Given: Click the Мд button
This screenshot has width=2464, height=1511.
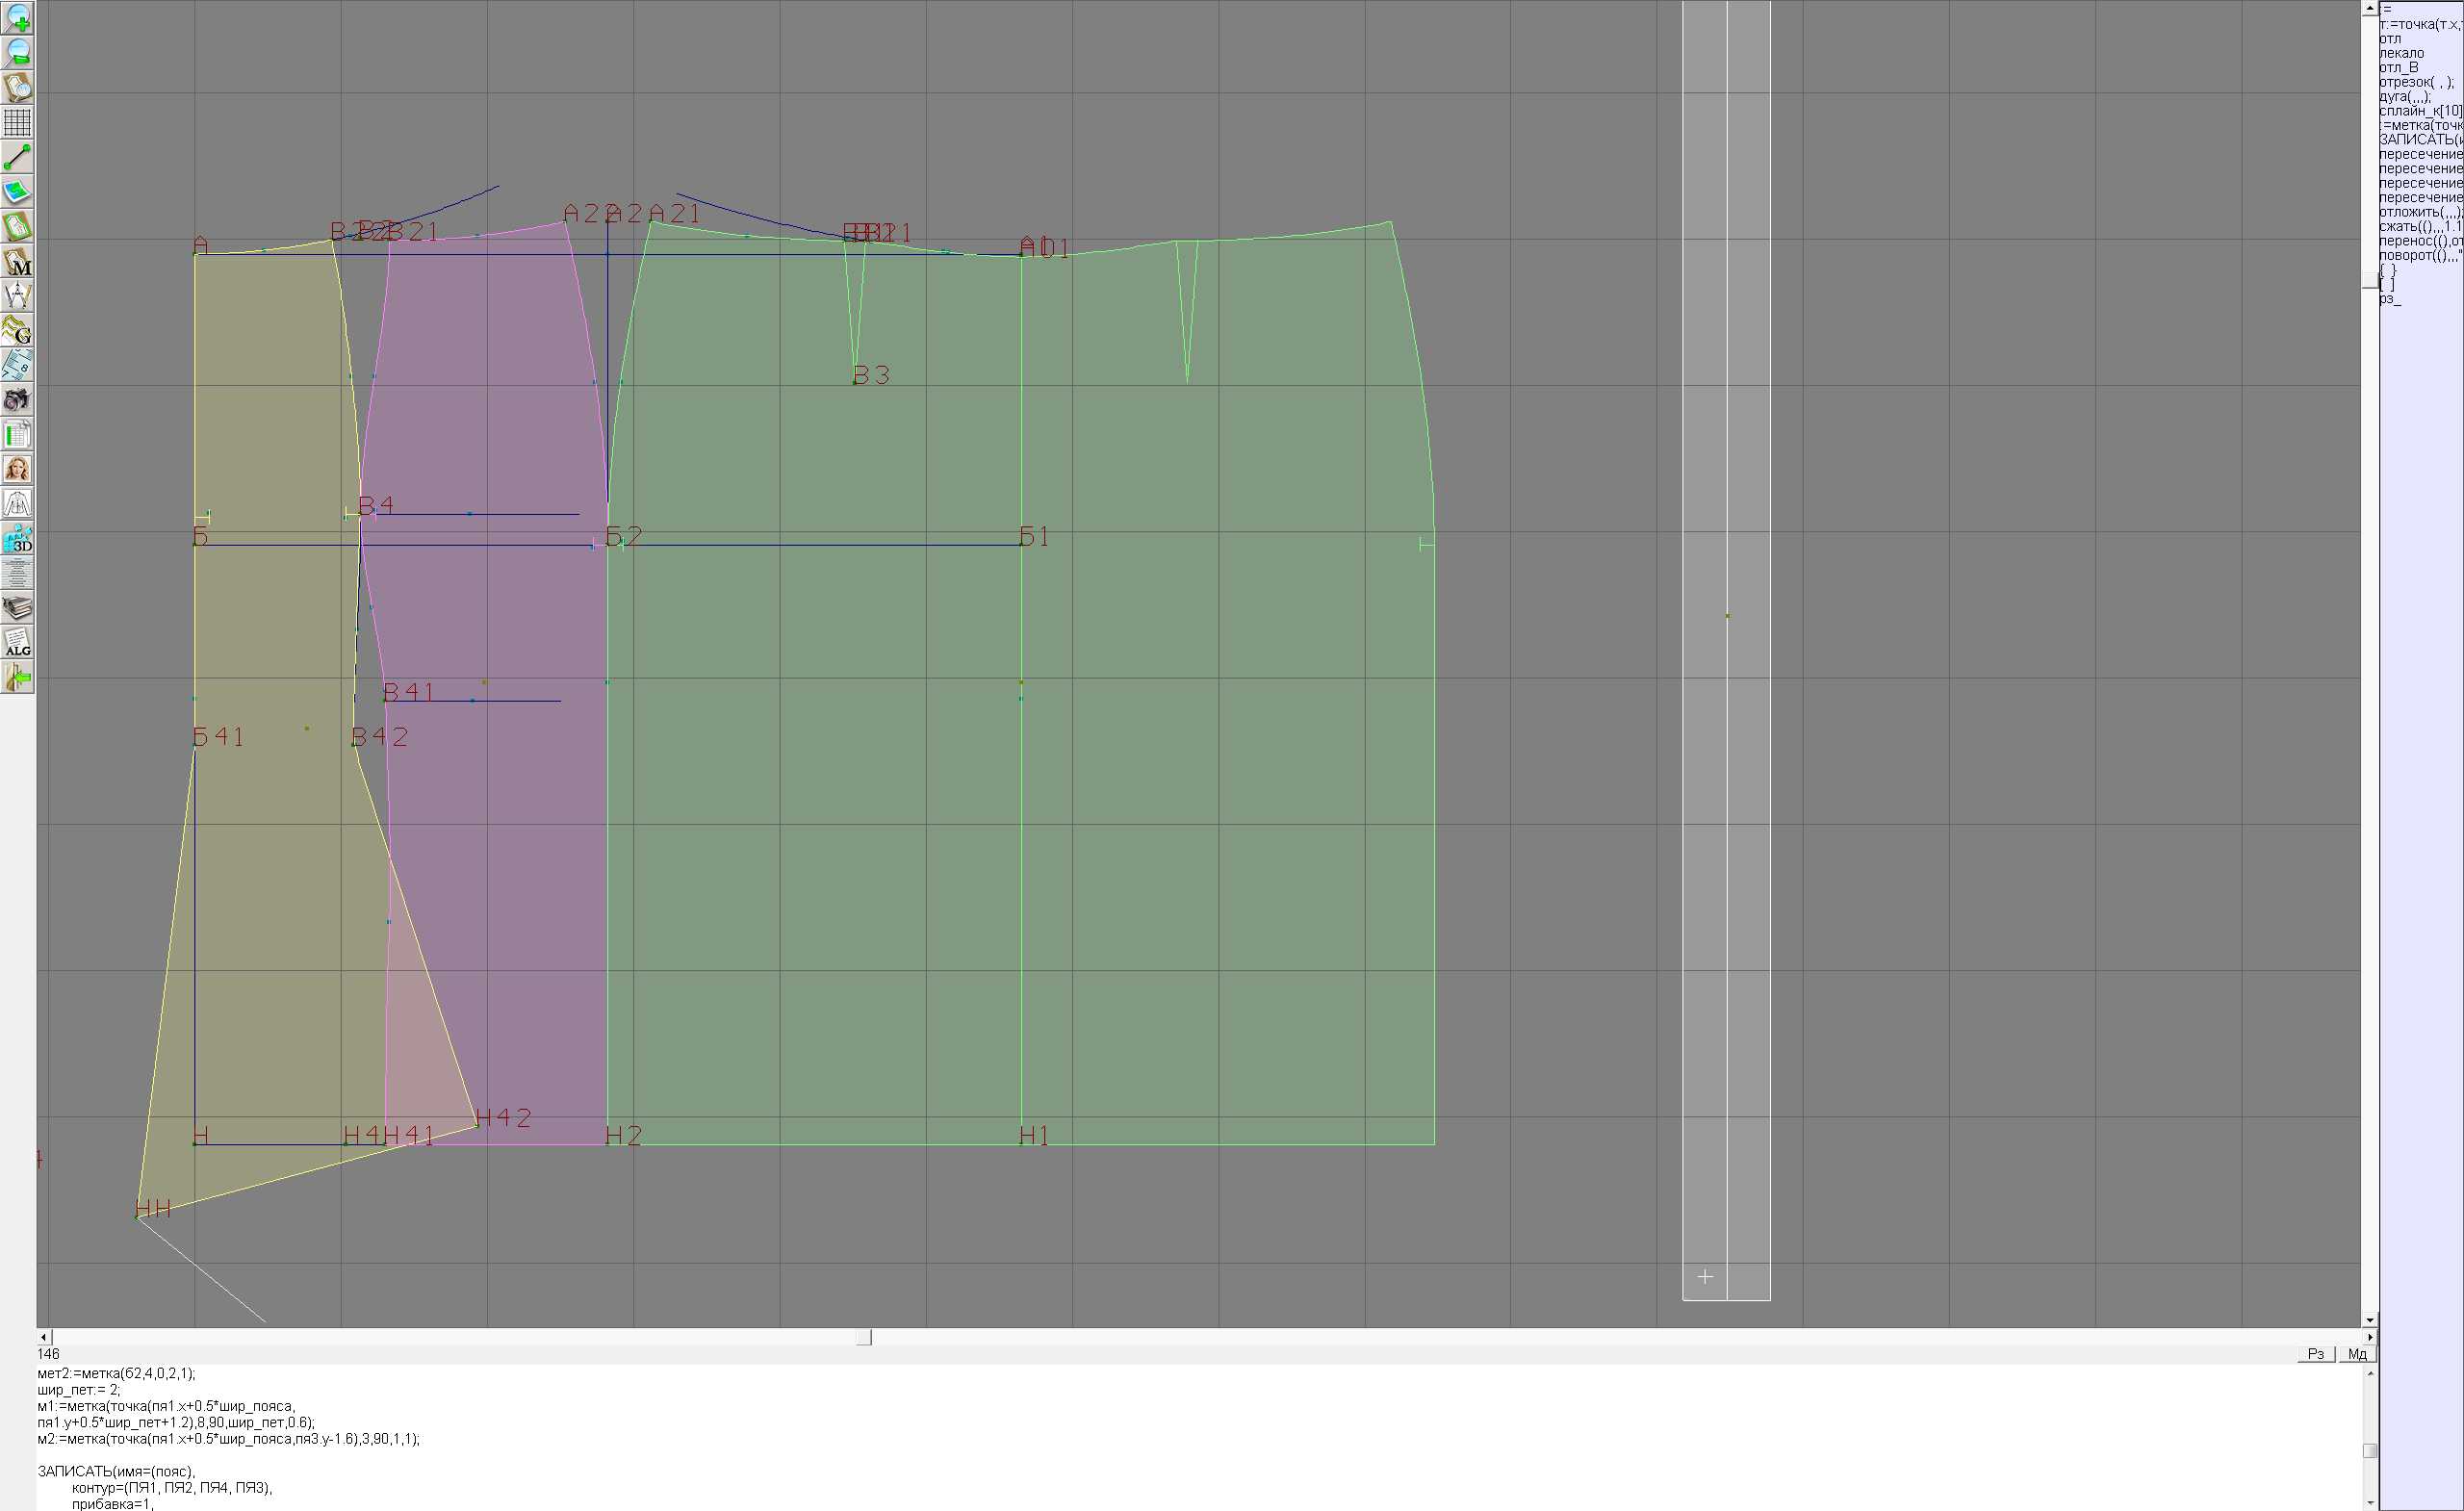Looking at the screenshot, I should [x=2356, y=1354].
